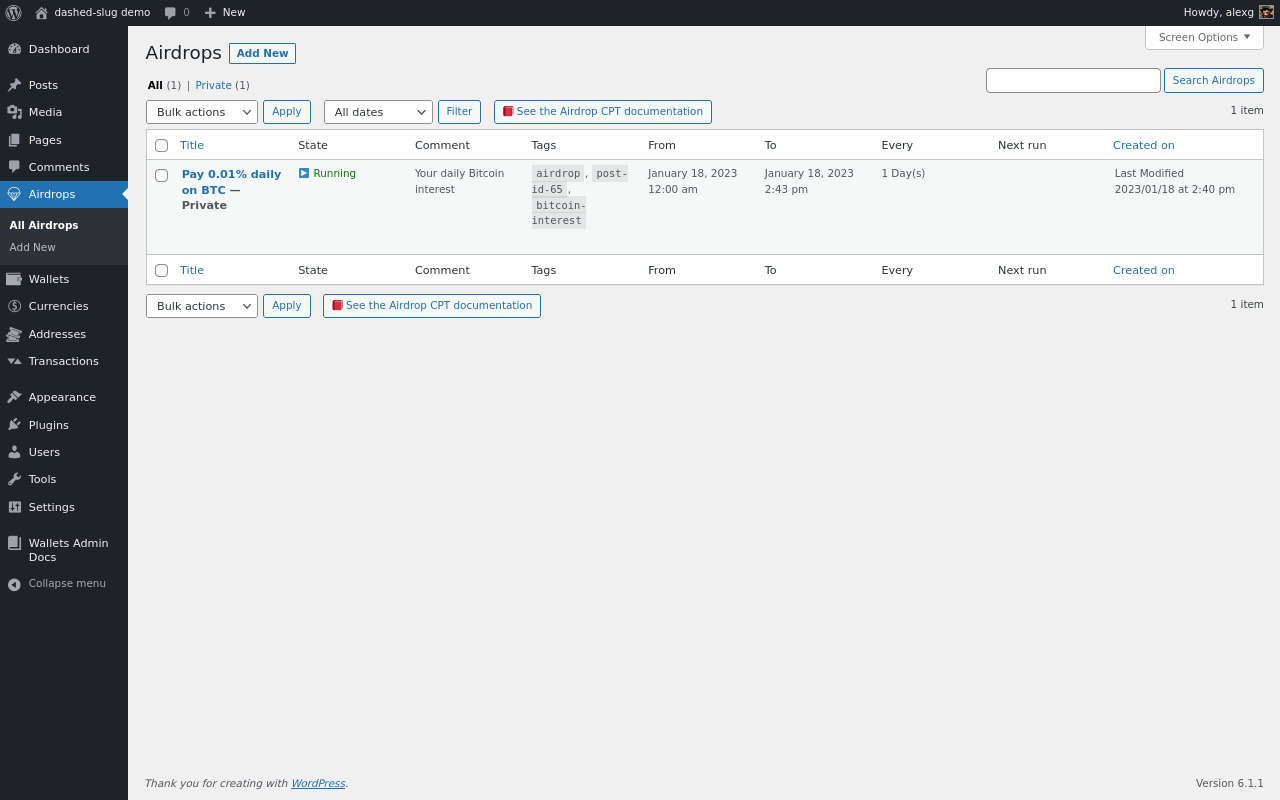Click the Wallets Admin Docs book icon
This screenshot has width=1280, height=800.
[14, 543]
